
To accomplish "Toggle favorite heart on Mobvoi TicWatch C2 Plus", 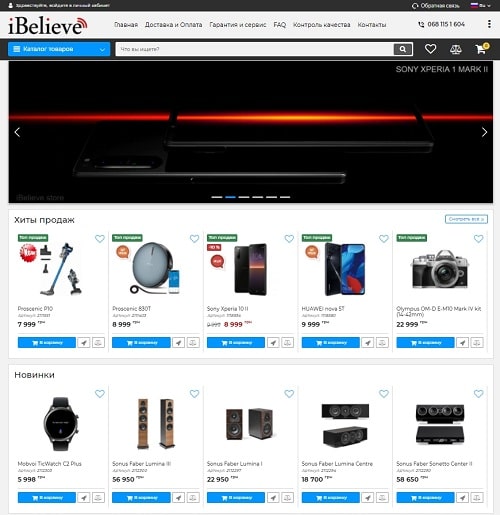I will pyautogui.click(x=100, y=394).
